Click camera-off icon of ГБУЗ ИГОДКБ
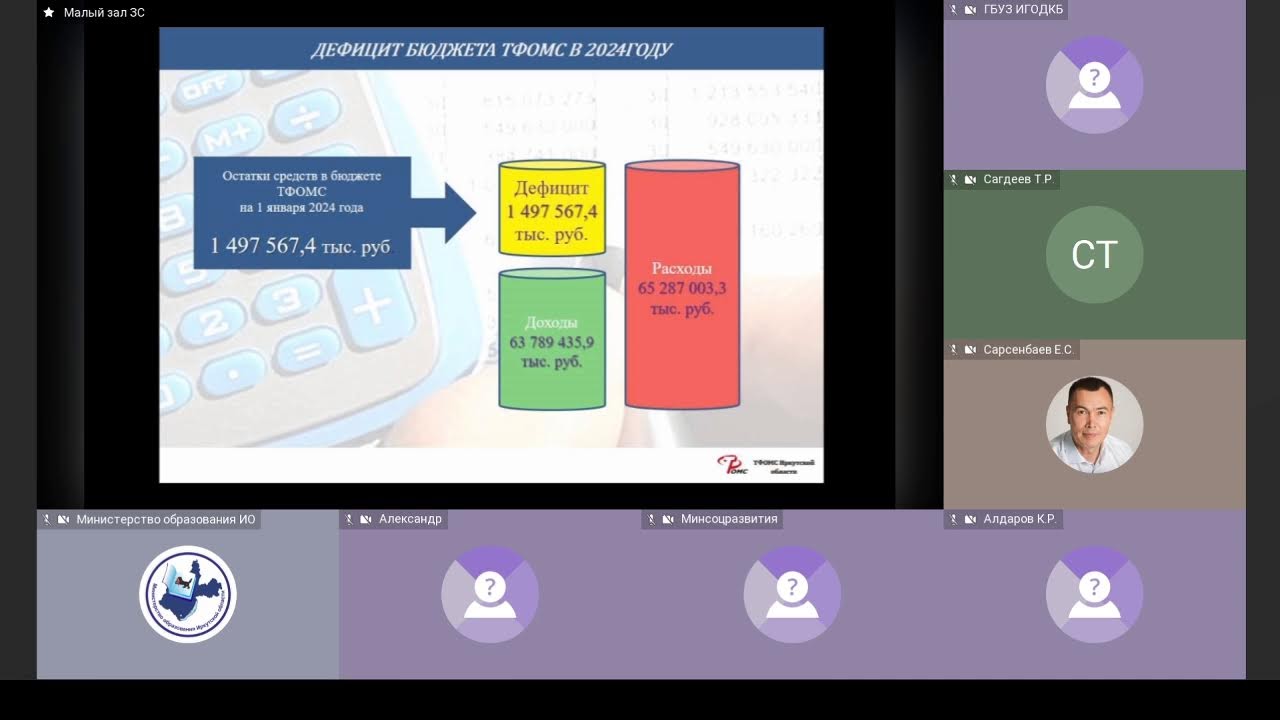This screenshot has width=1280, height=720. tap(970, 10)
